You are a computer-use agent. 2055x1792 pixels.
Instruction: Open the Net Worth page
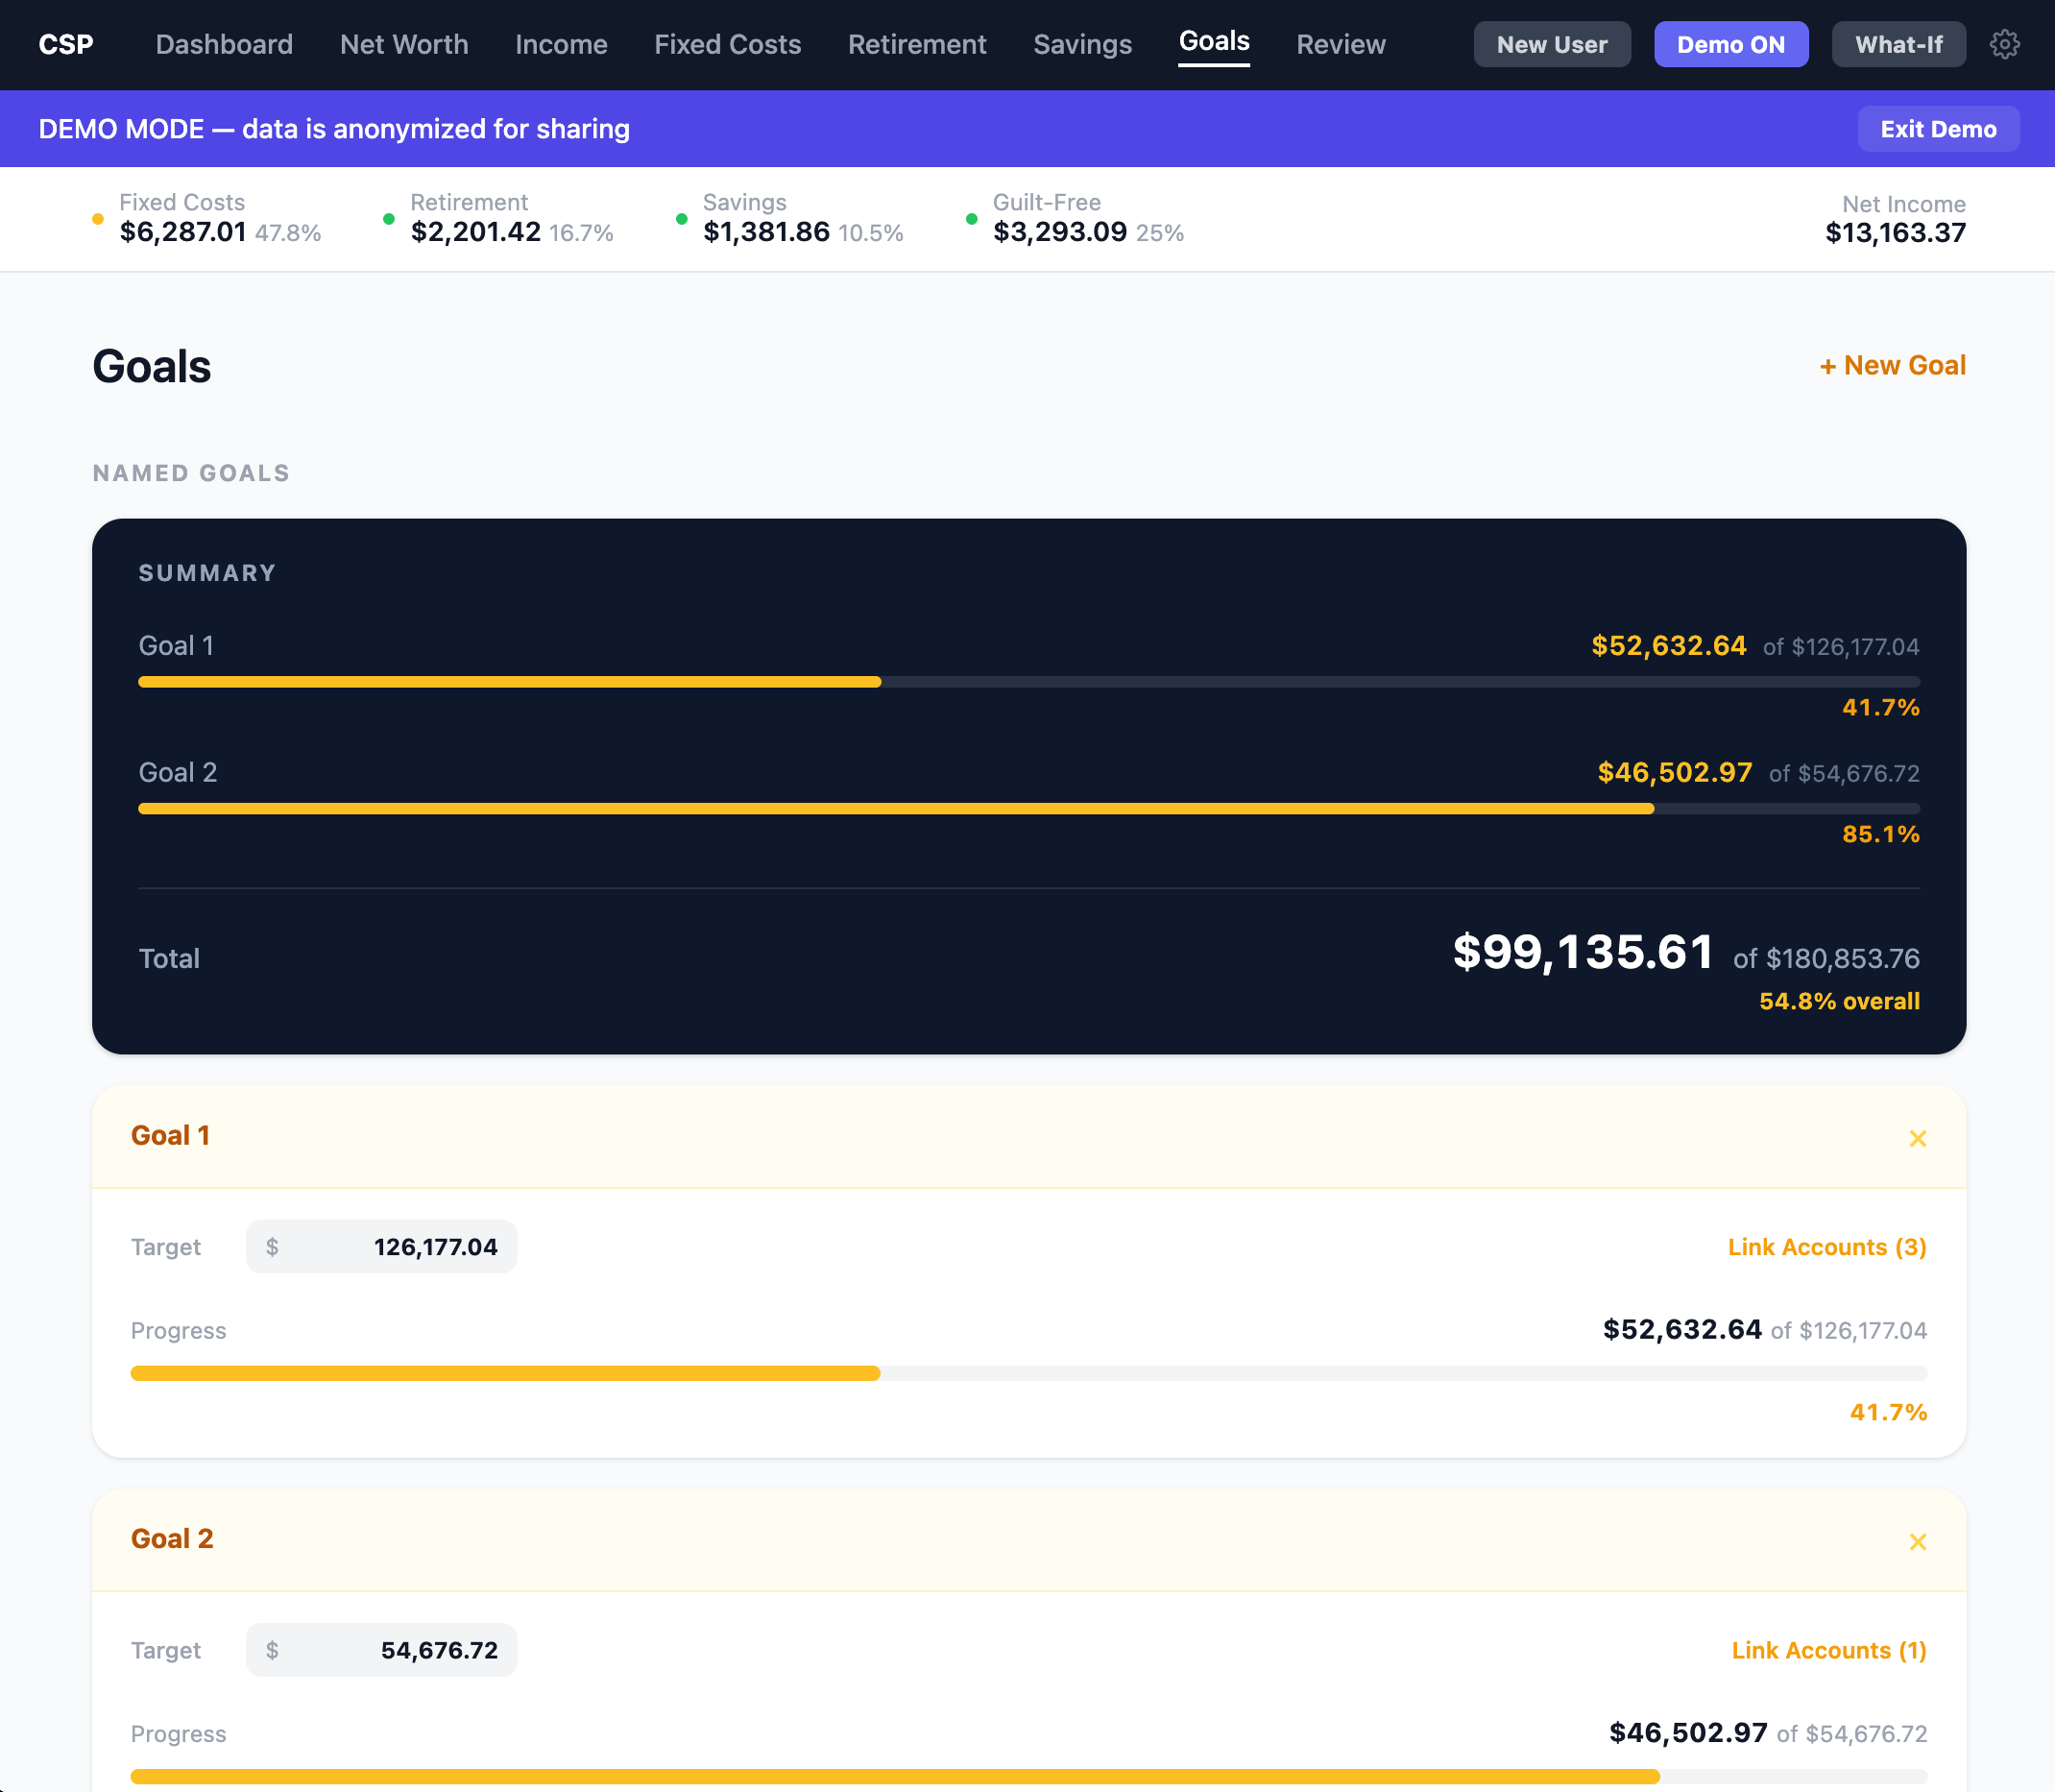pos(403,44)
